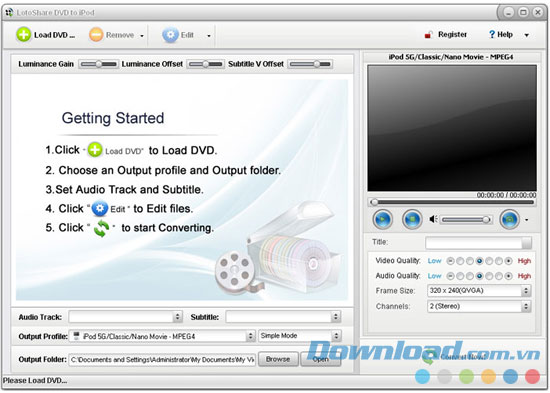Click the Audio Quality 'High' label
This screenshot has width=550, height=393.
click(x=524, y=276)
